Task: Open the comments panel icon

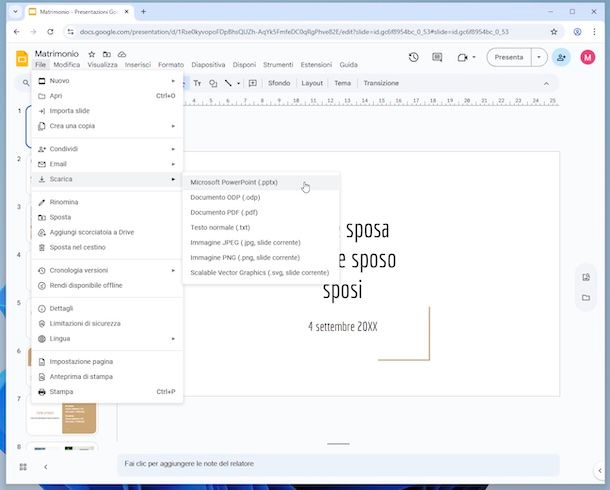Action: (437, 58)
